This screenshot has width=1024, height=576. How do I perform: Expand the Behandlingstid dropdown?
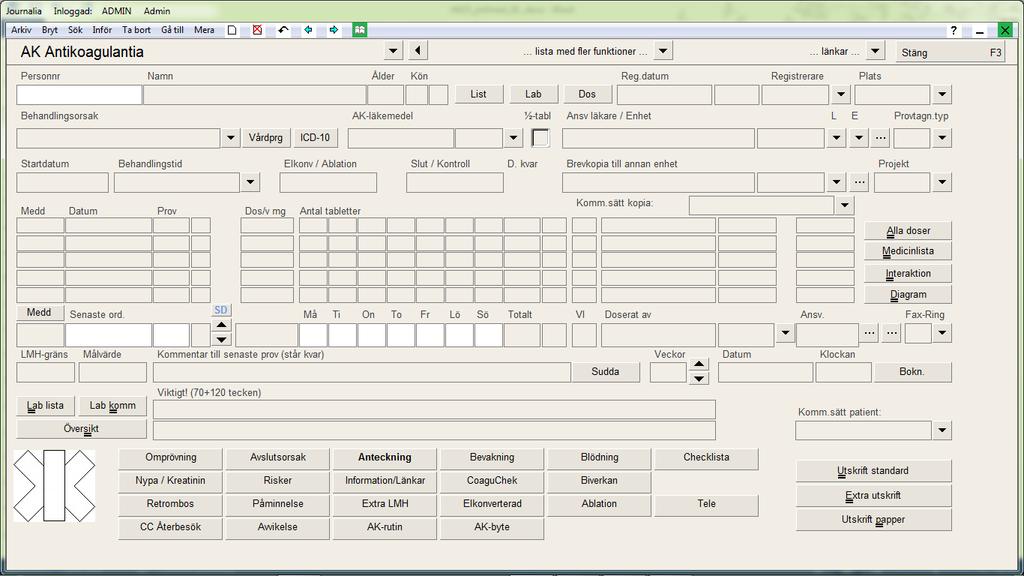[x=250, y=182]
